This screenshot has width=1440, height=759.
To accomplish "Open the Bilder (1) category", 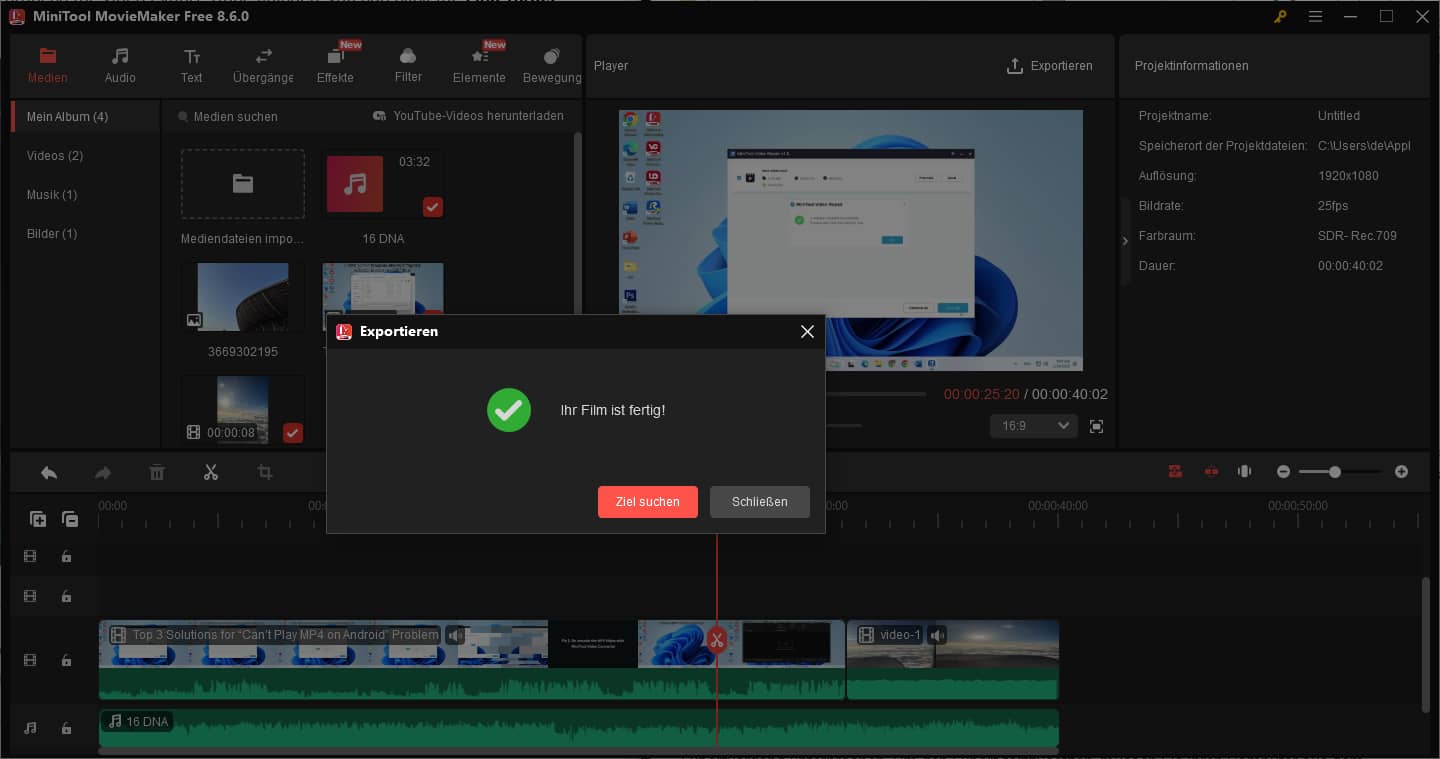I will [50, 233].
